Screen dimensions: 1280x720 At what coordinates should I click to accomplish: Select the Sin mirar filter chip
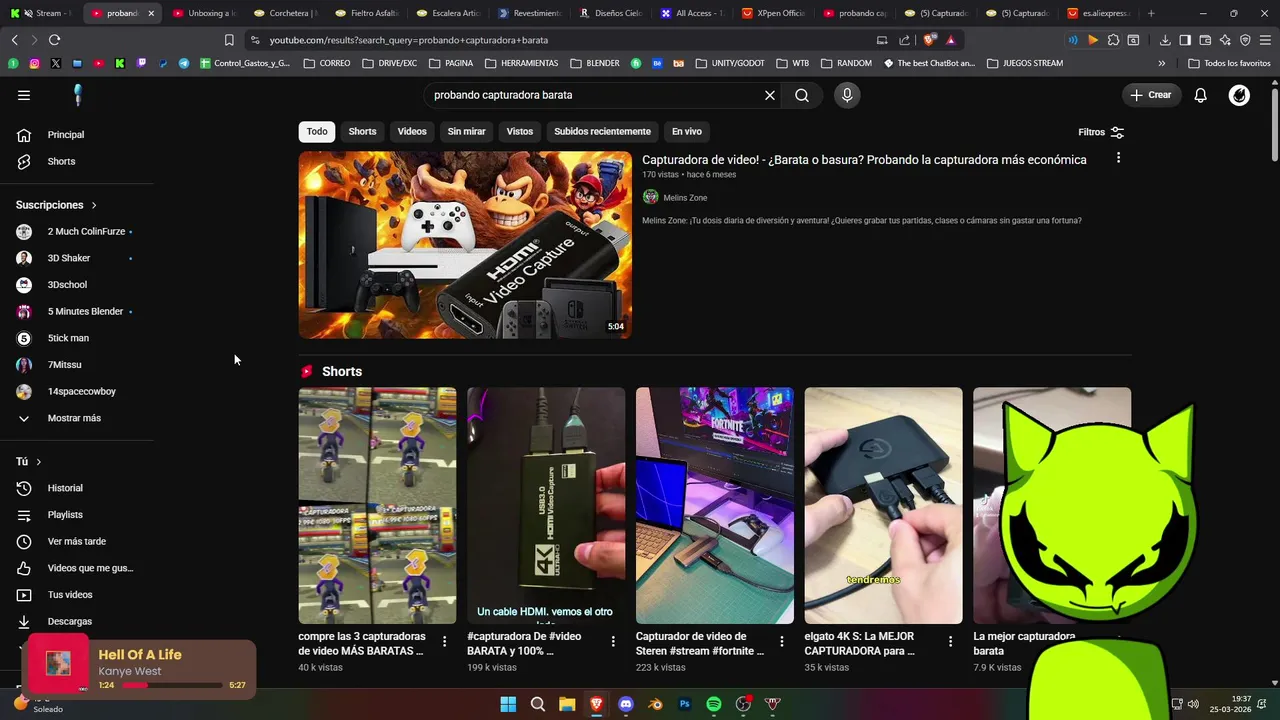click(467, 132)
